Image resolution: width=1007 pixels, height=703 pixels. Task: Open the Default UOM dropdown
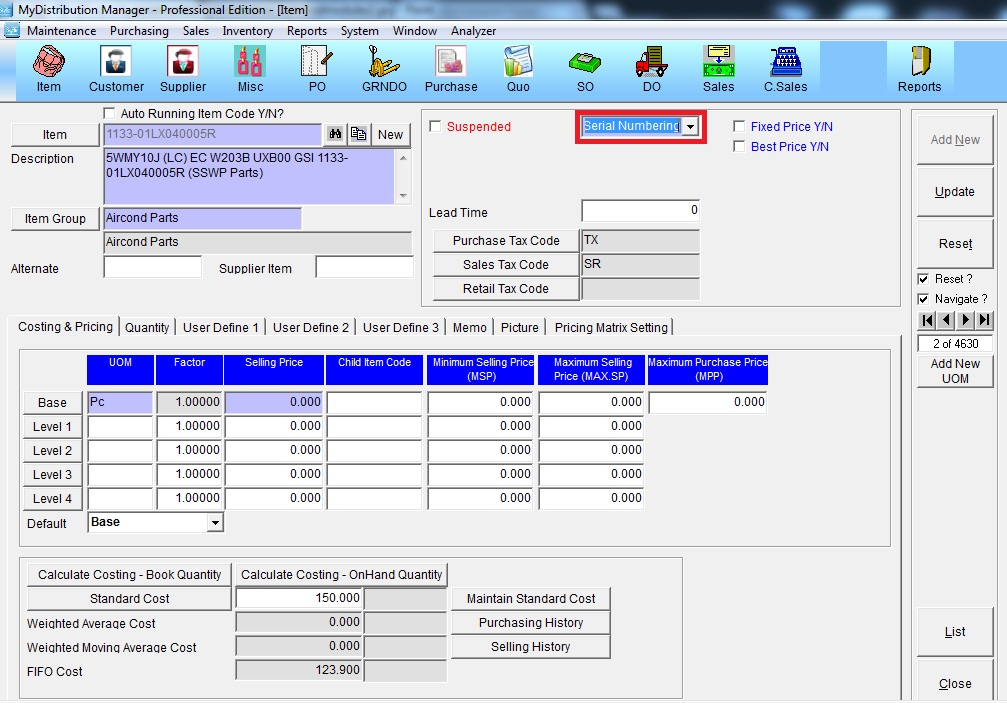[215, 523]
